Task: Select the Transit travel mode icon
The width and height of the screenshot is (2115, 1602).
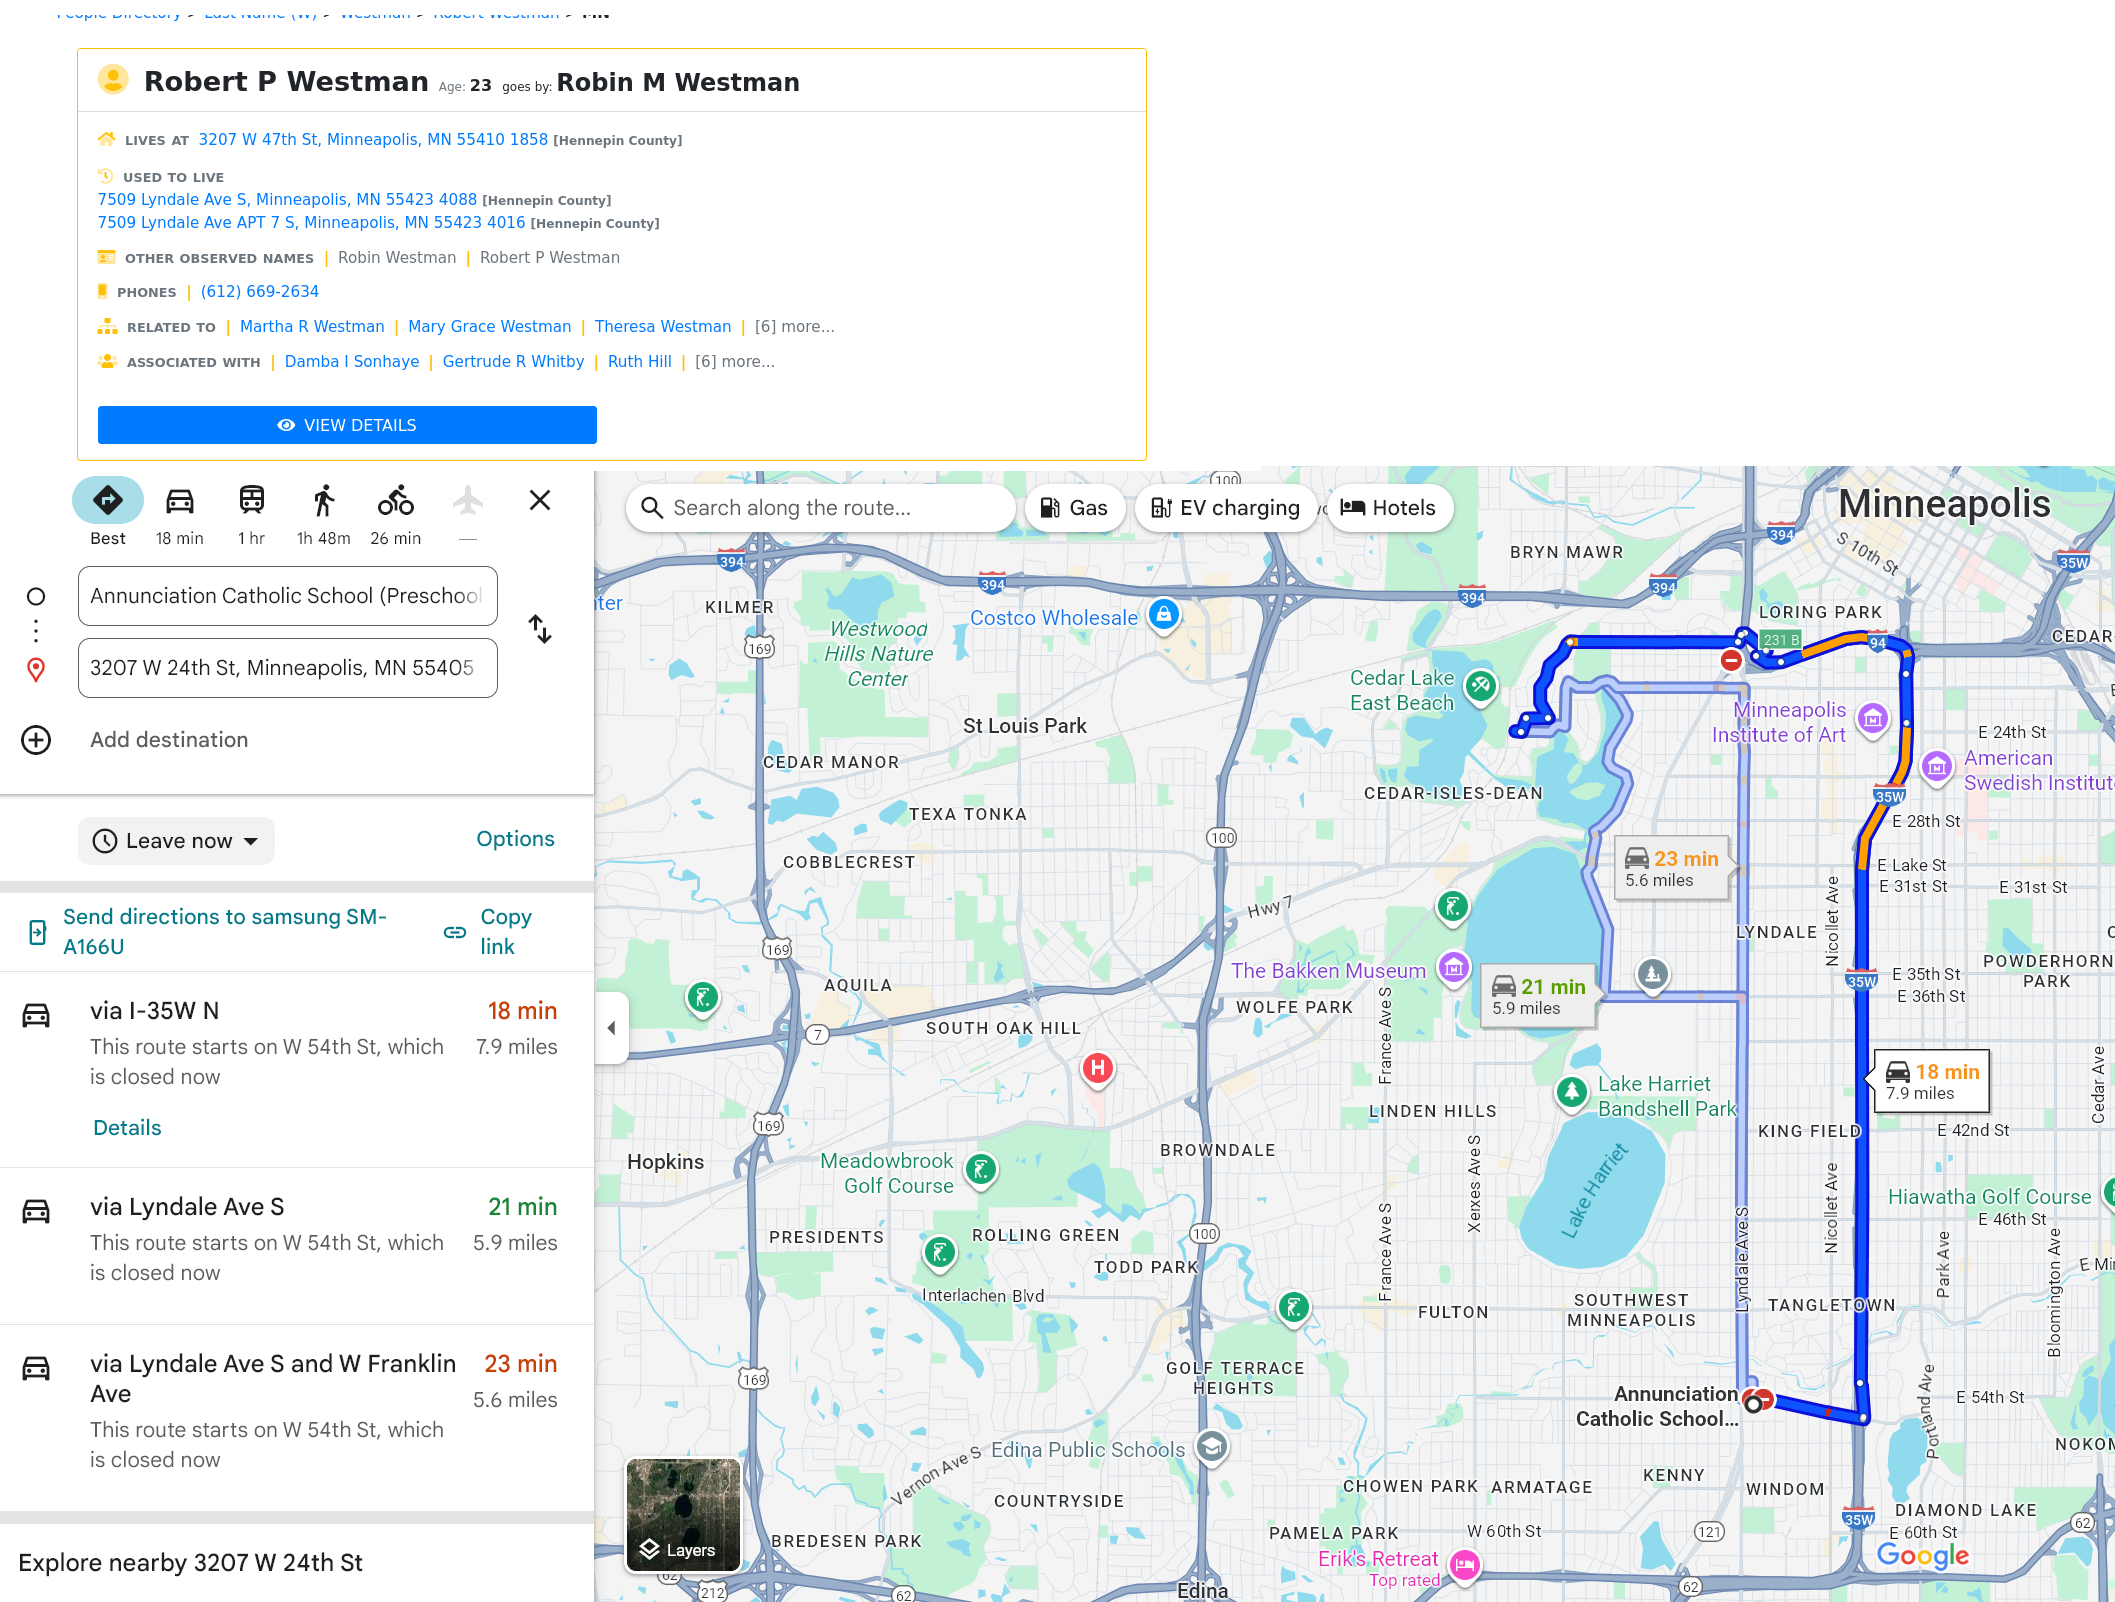Action: [251, 501]
